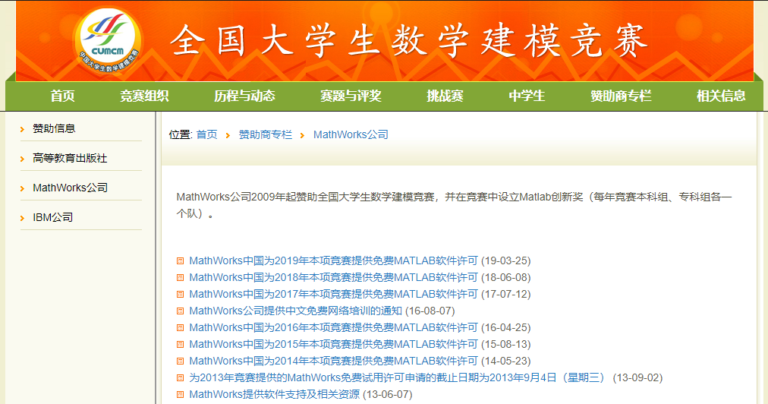Go to 赛题与评奖 in the navigation bar

(x=350, y=96)
